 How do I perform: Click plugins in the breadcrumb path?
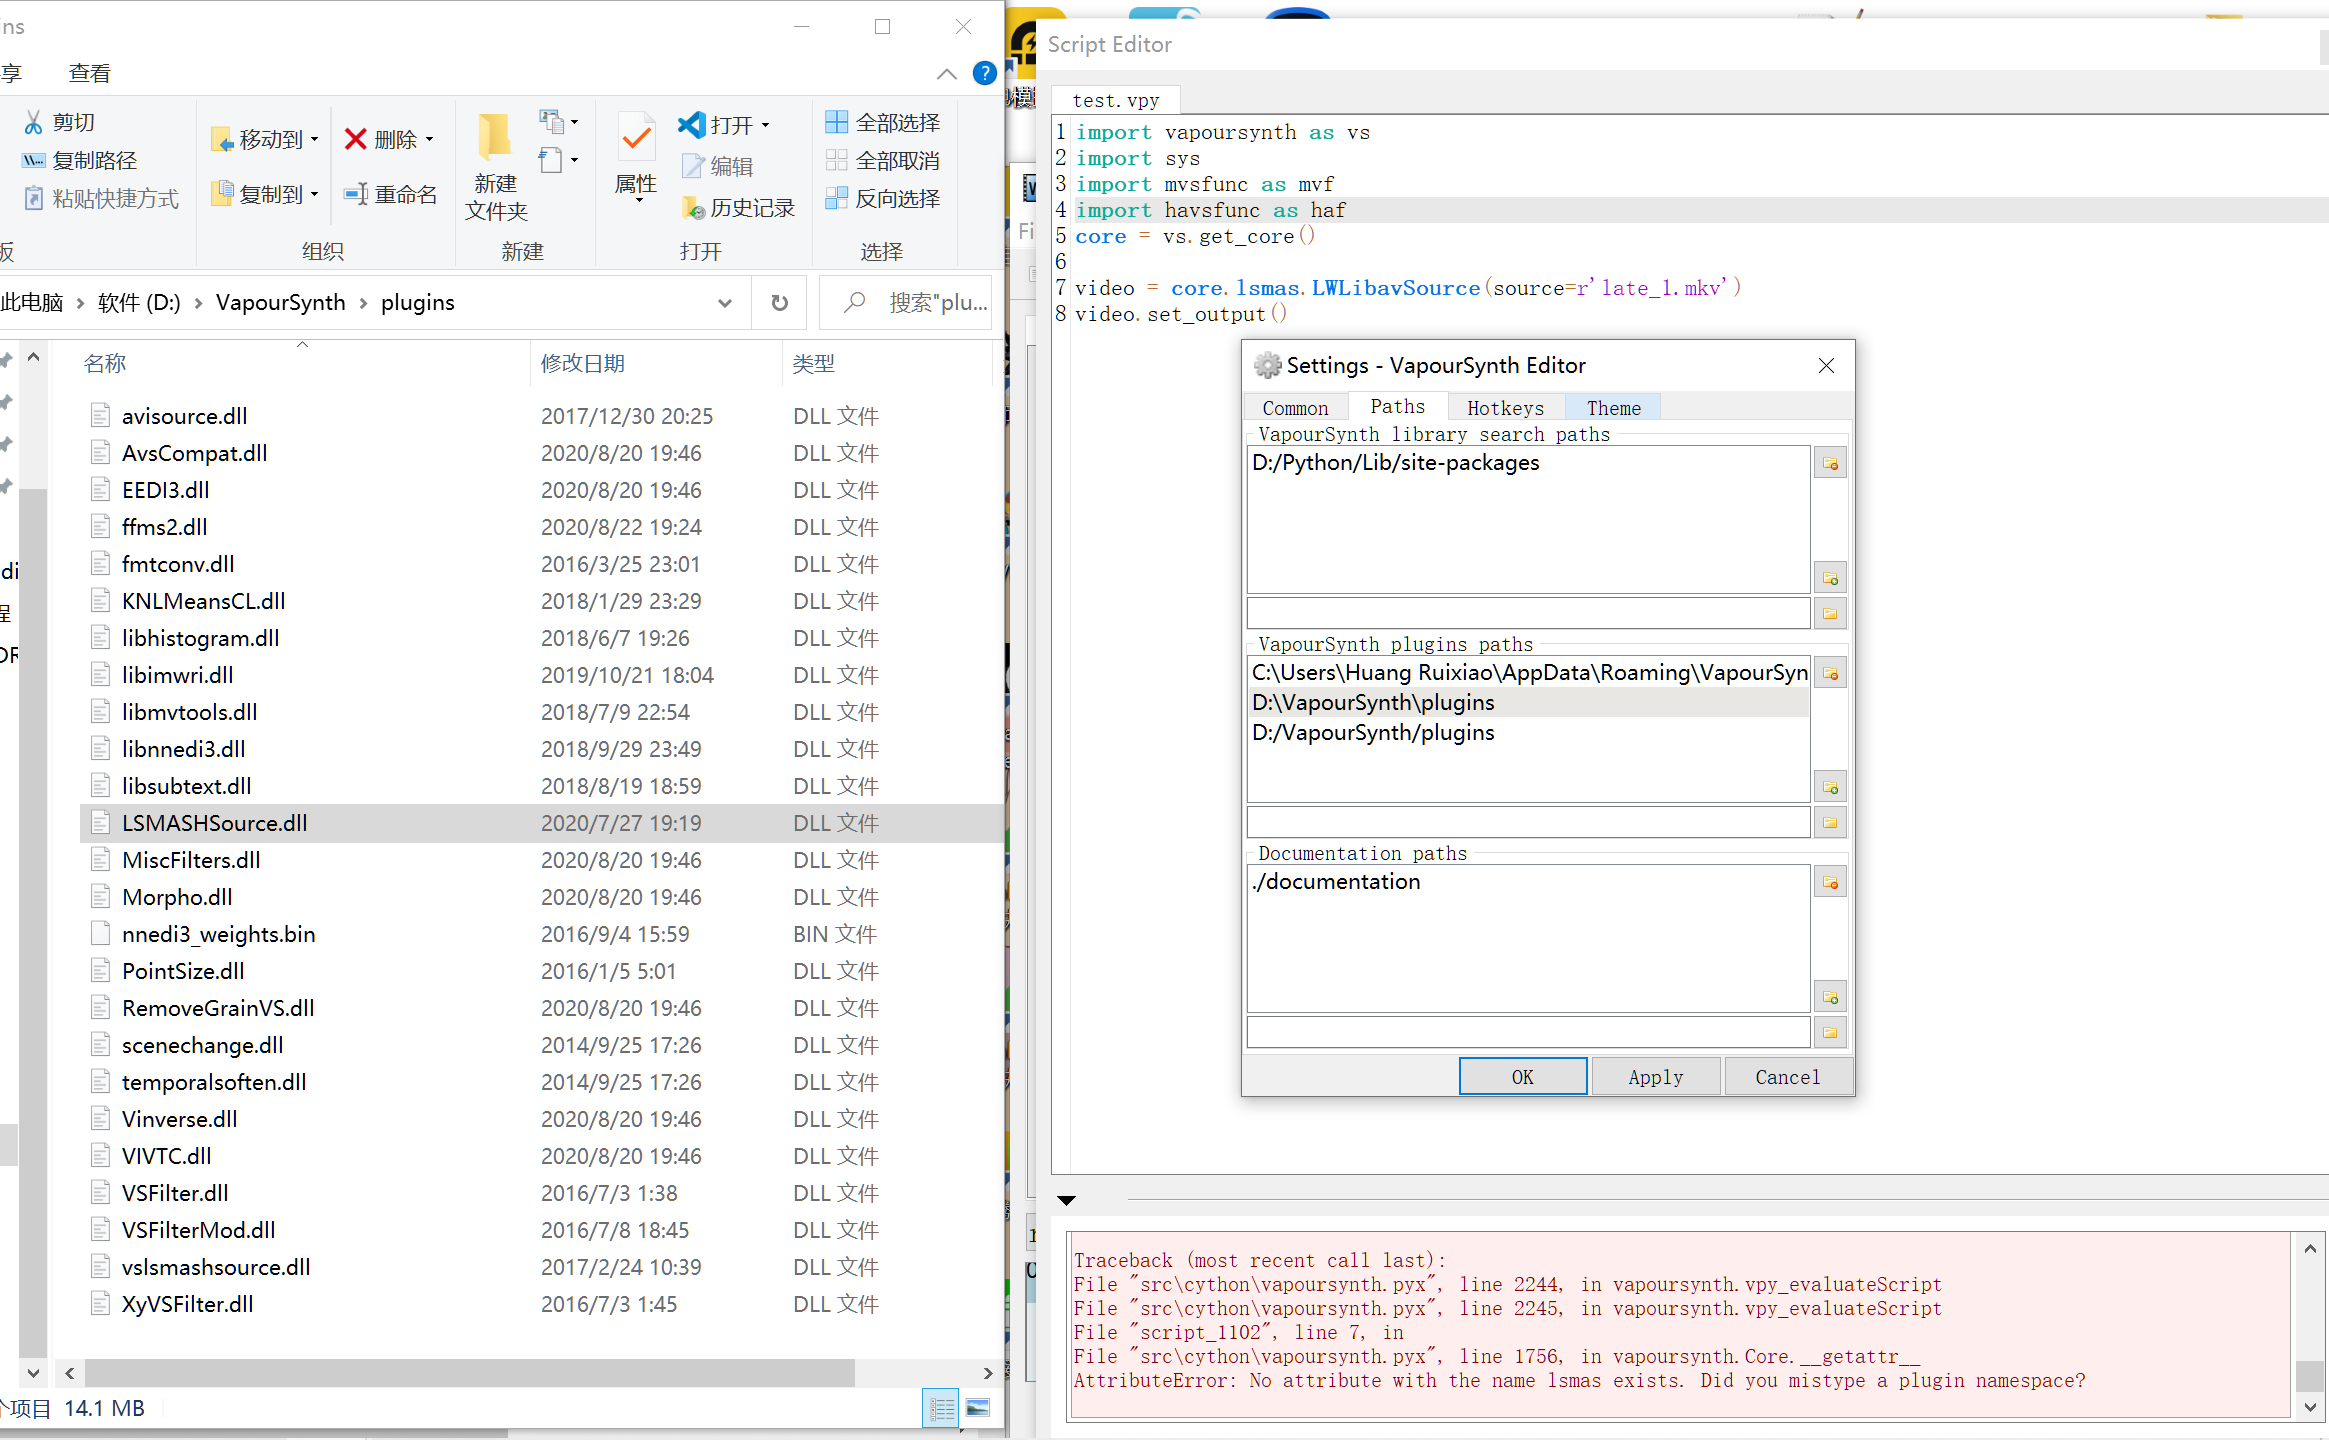[417, 303]
